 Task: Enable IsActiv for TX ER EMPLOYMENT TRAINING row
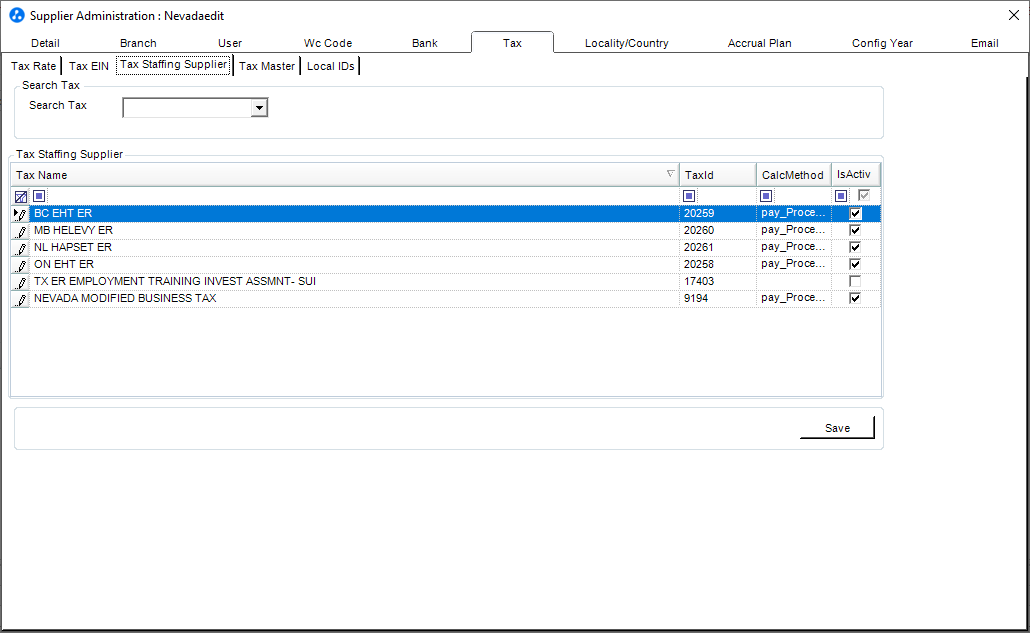click(855, 281)
